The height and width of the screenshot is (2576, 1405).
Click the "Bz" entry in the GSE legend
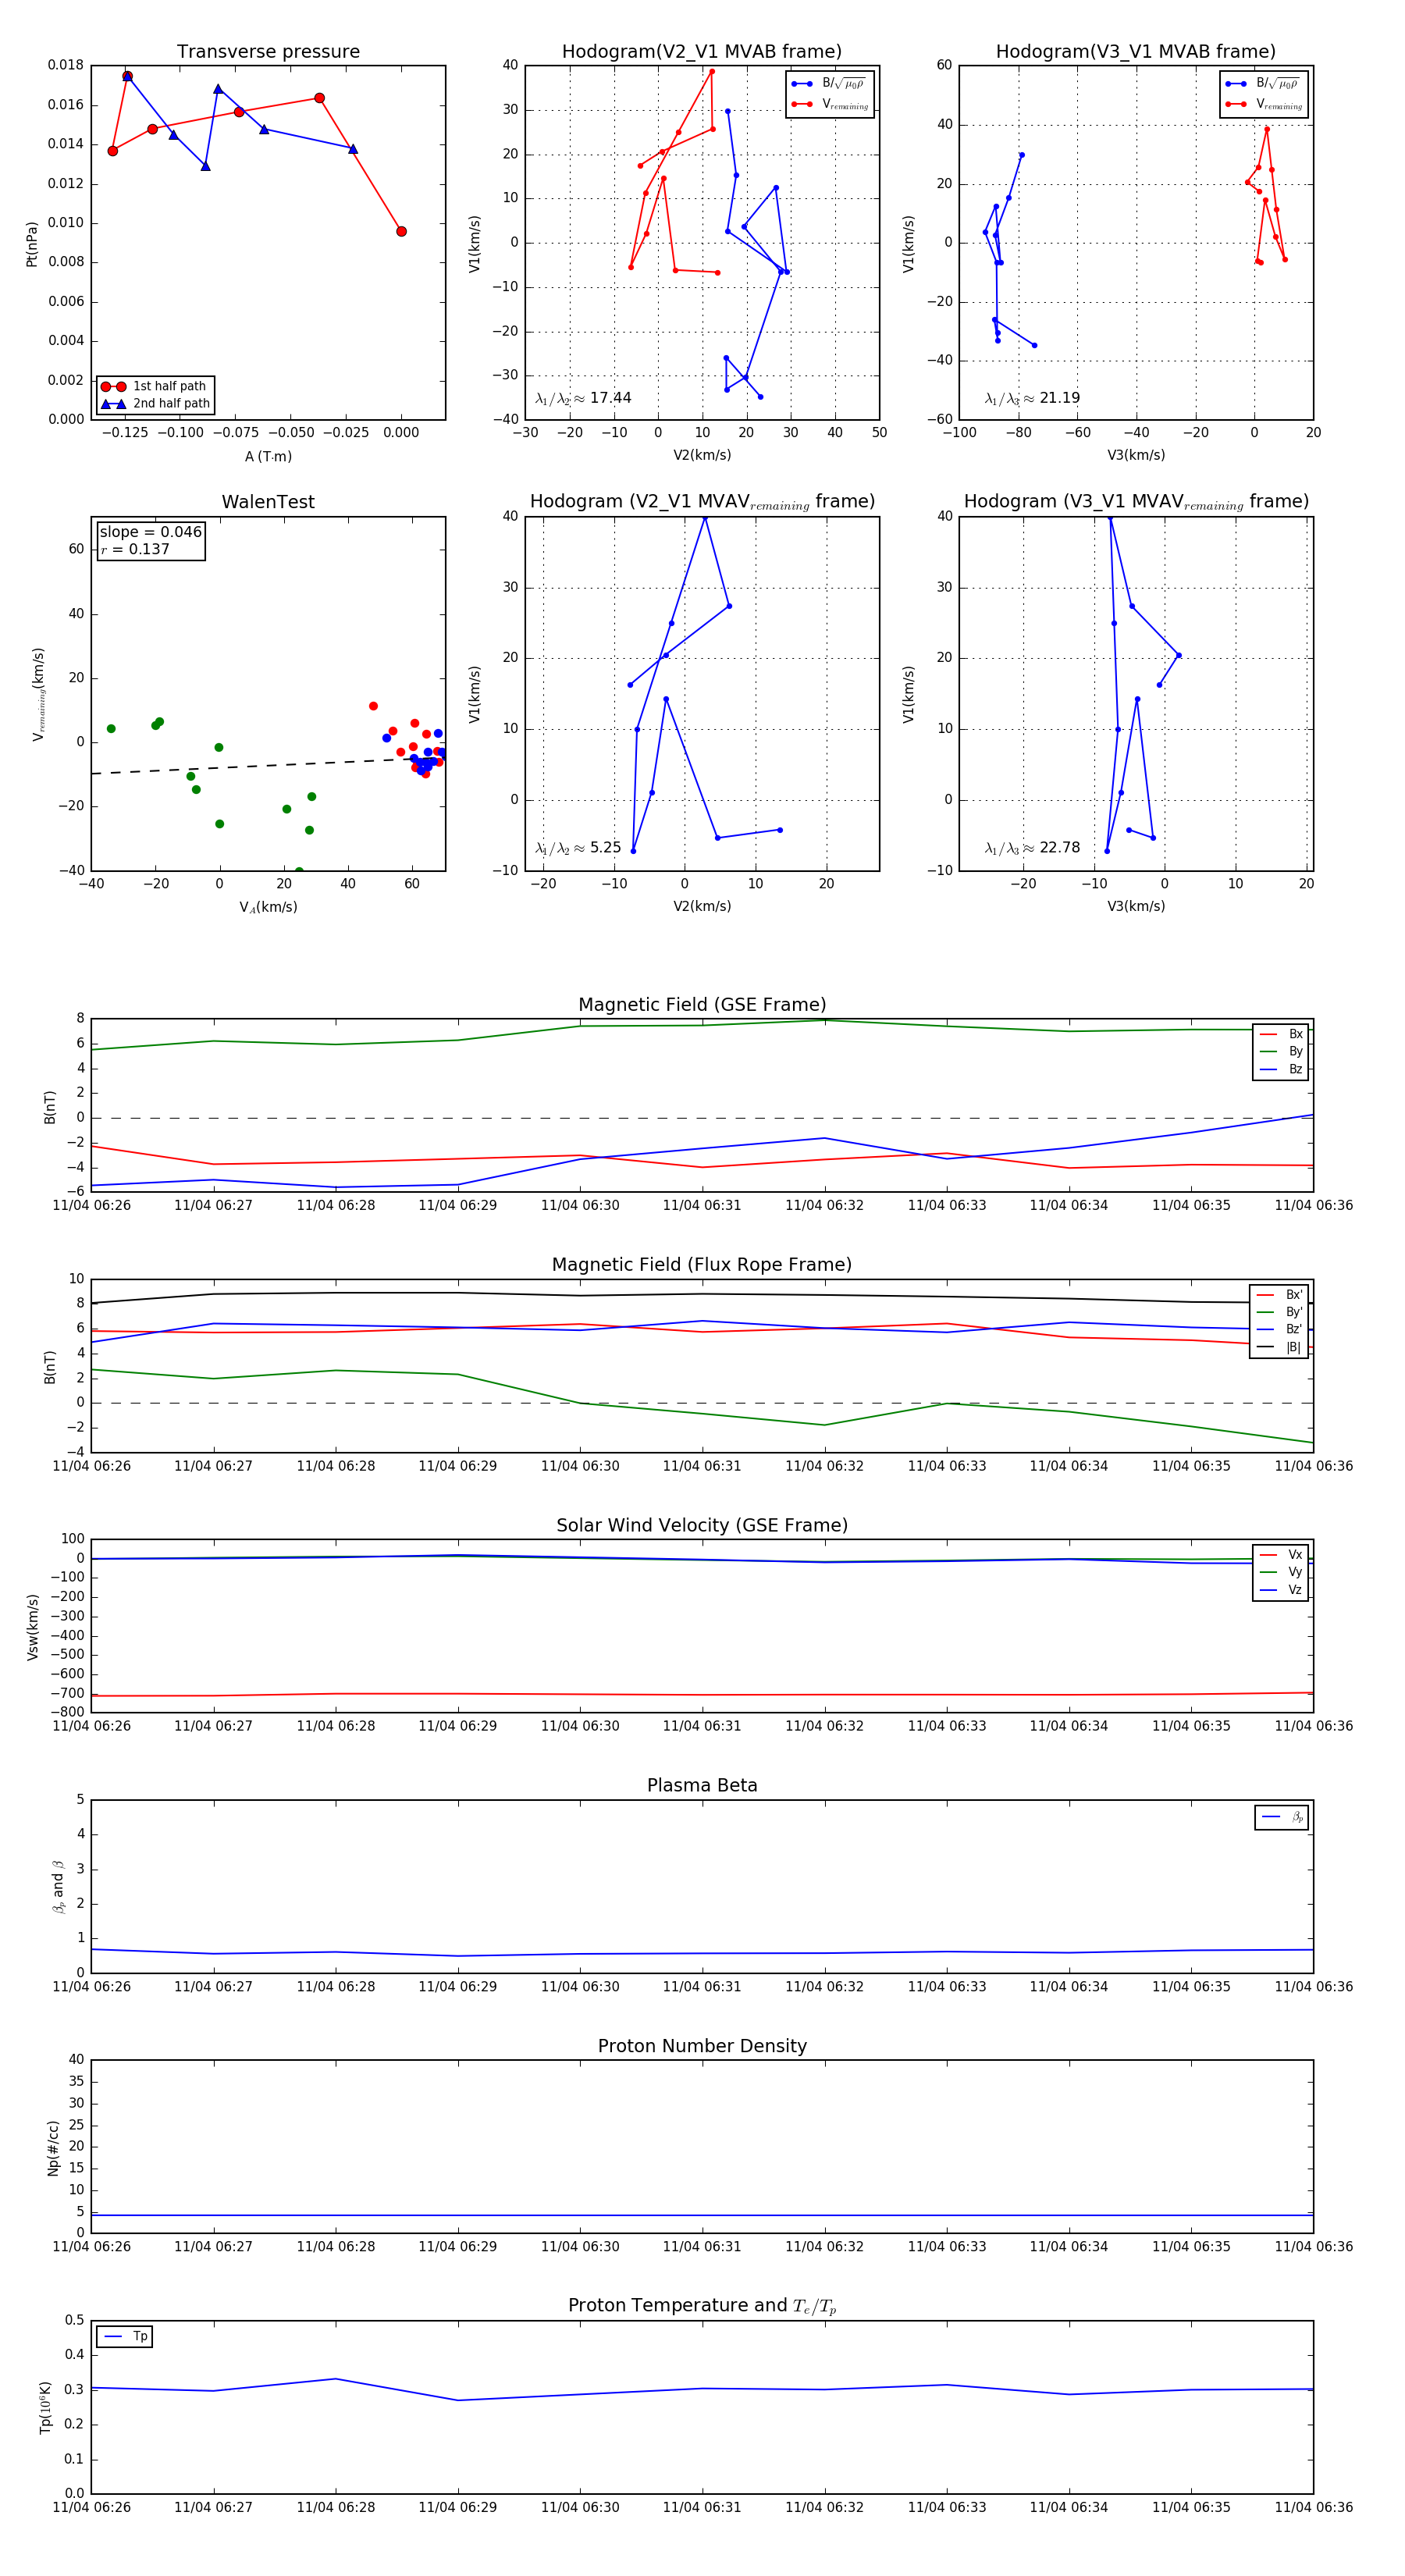(x=1281, y=1069)
